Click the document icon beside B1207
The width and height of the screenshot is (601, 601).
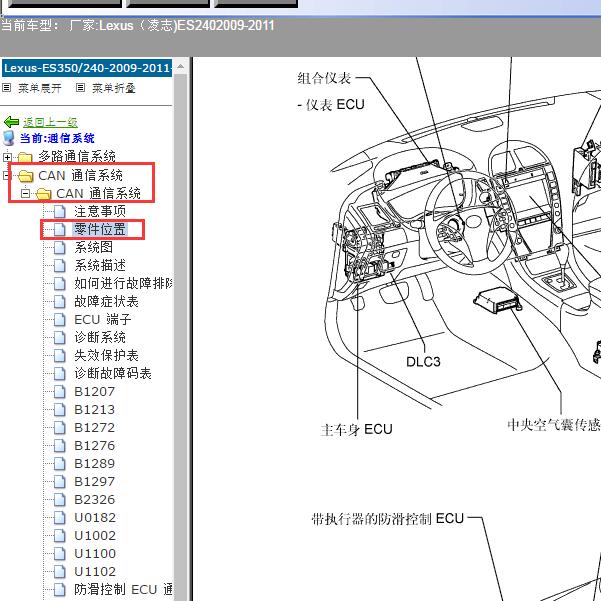pyautogui.click(x=59, y=391)
